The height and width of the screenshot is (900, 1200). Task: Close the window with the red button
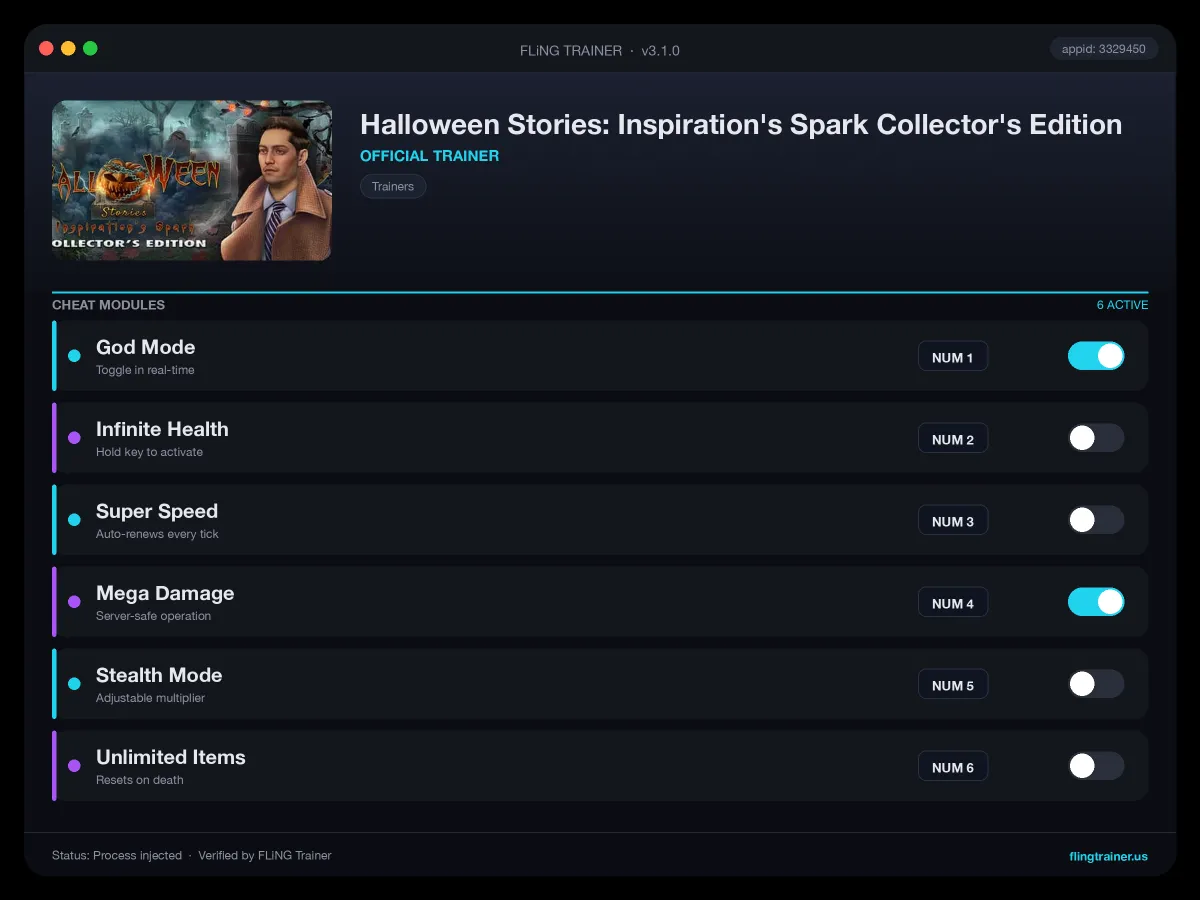pos(46,48)
